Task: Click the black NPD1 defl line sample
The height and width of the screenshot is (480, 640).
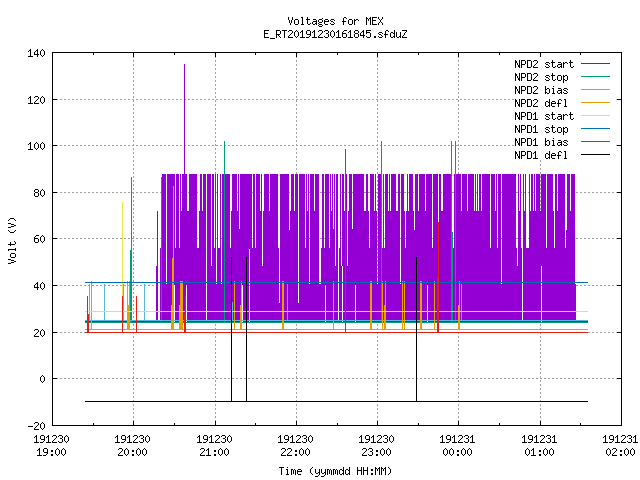Action: pos(595,155)
